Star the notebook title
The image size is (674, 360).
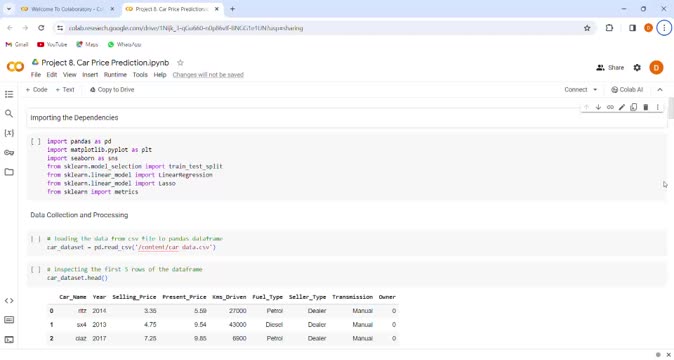(181, 63)
